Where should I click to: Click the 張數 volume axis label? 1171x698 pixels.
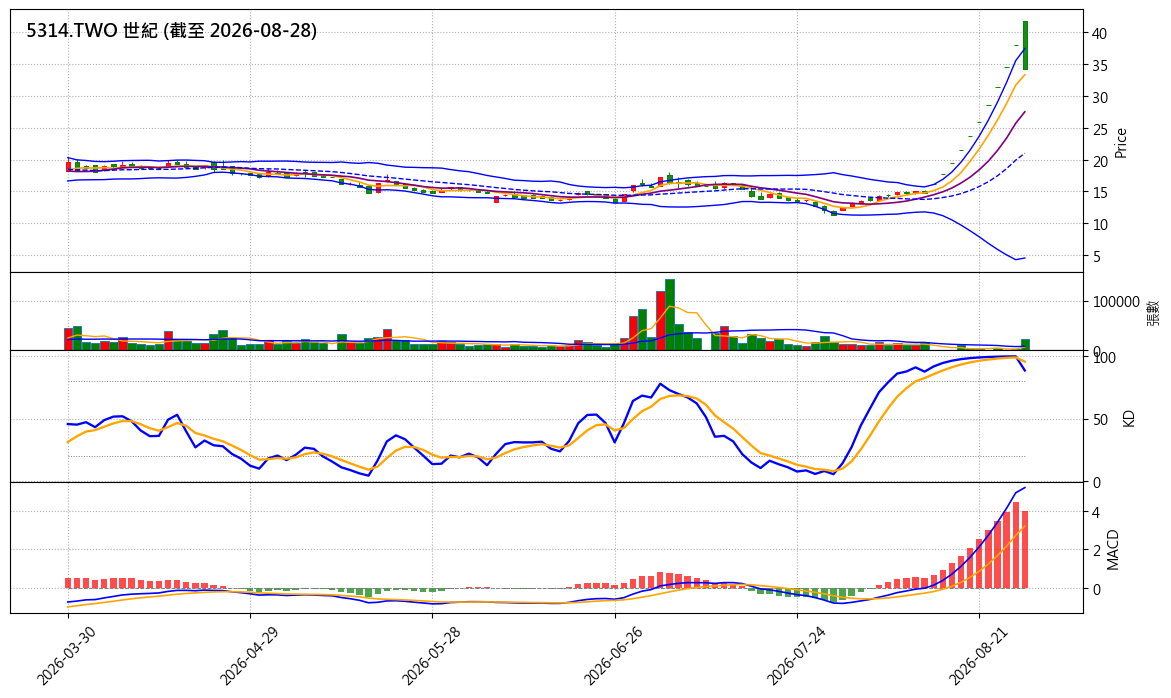click(1154, 312)
